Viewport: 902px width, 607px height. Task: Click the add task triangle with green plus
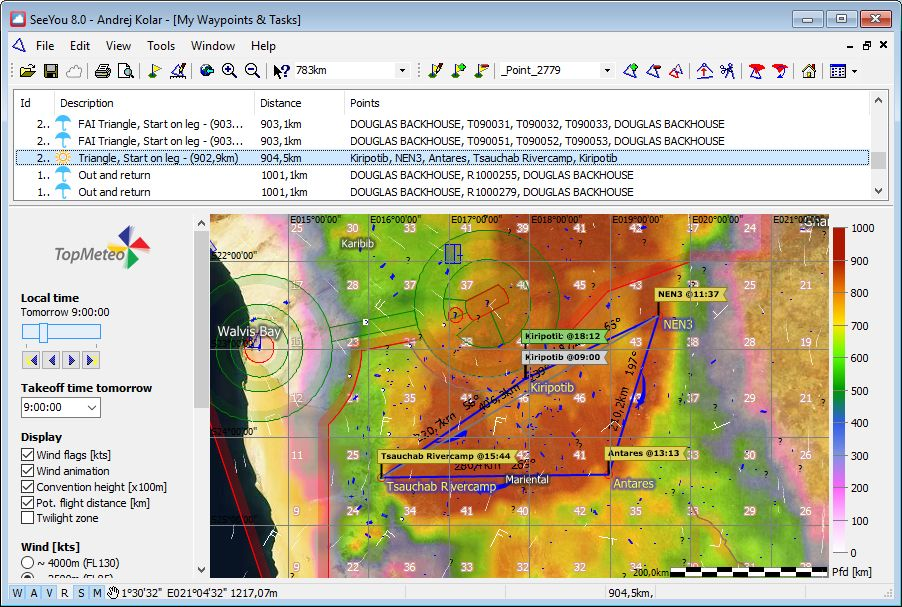pos(630,71)
